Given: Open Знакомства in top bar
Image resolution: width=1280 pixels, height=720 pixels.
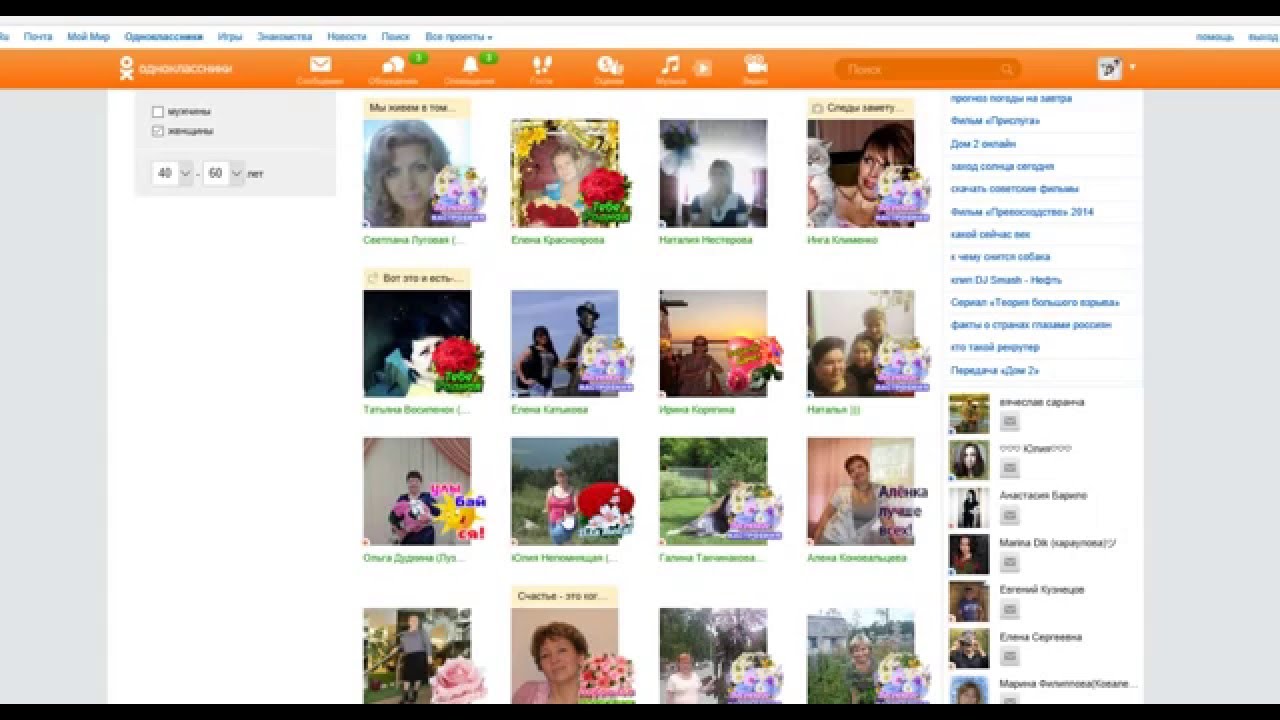Looking at the screenshot, I should [x=285, y=37].
